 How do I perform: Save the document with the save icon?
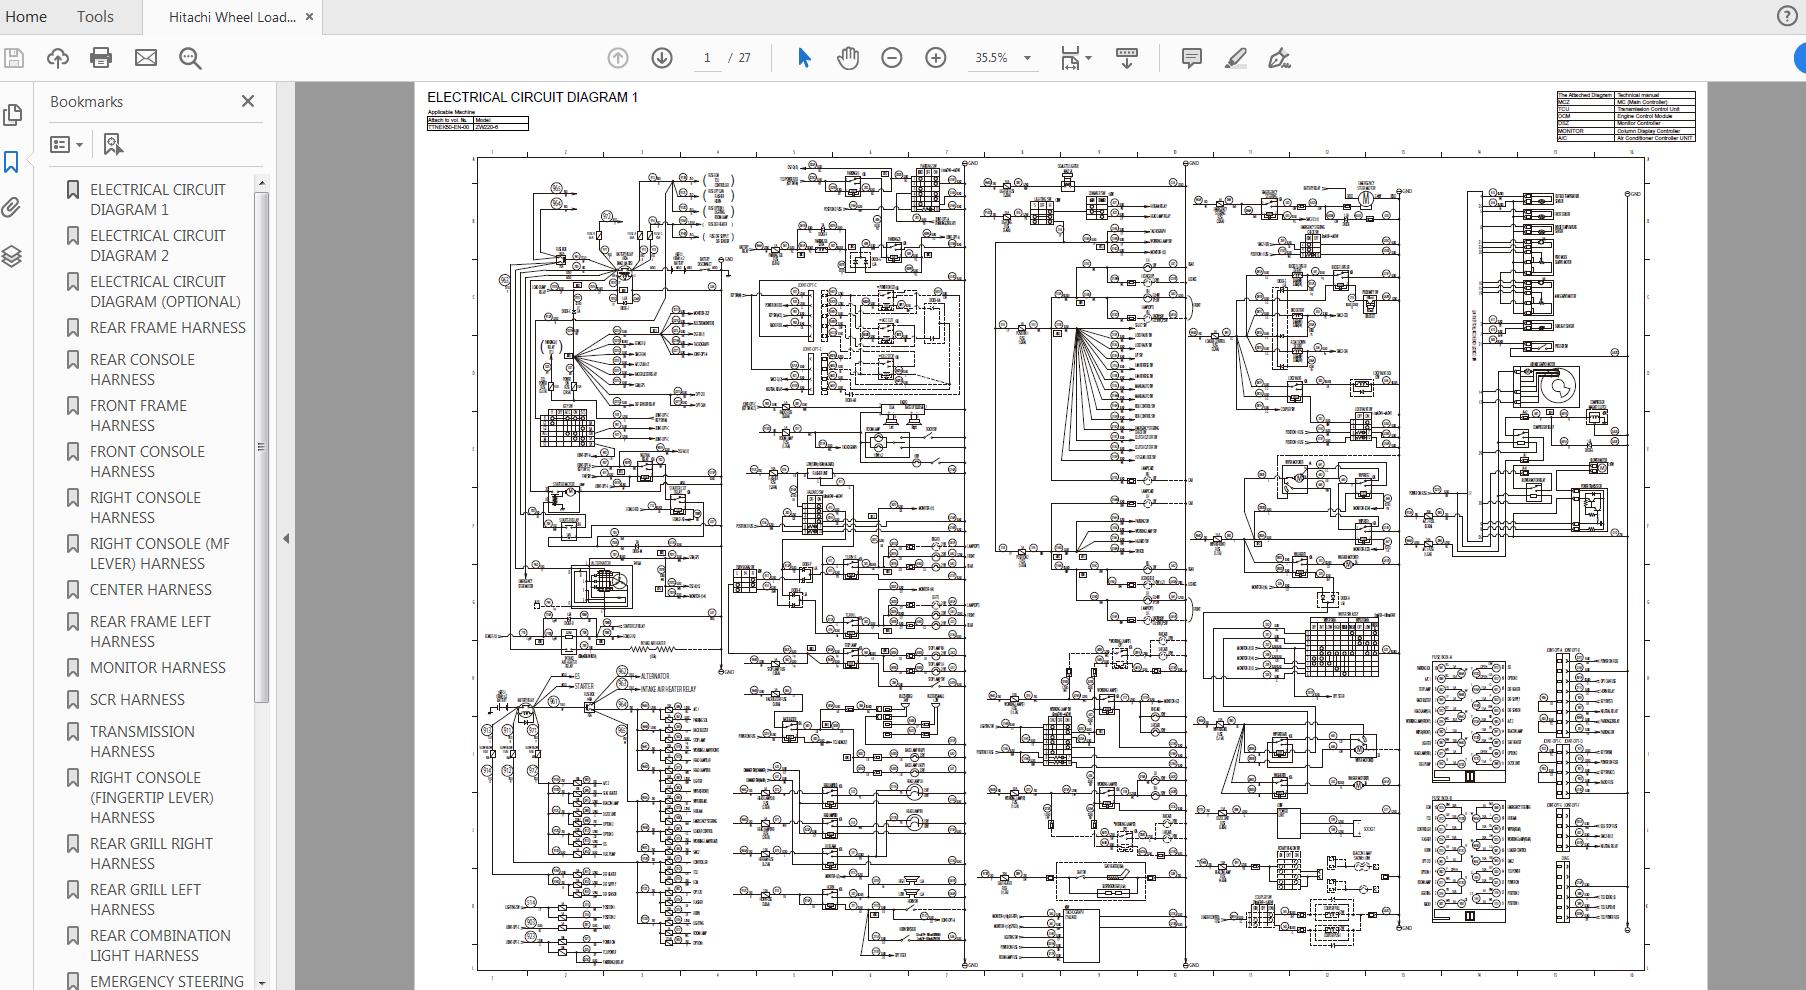[x=13, y=58]
